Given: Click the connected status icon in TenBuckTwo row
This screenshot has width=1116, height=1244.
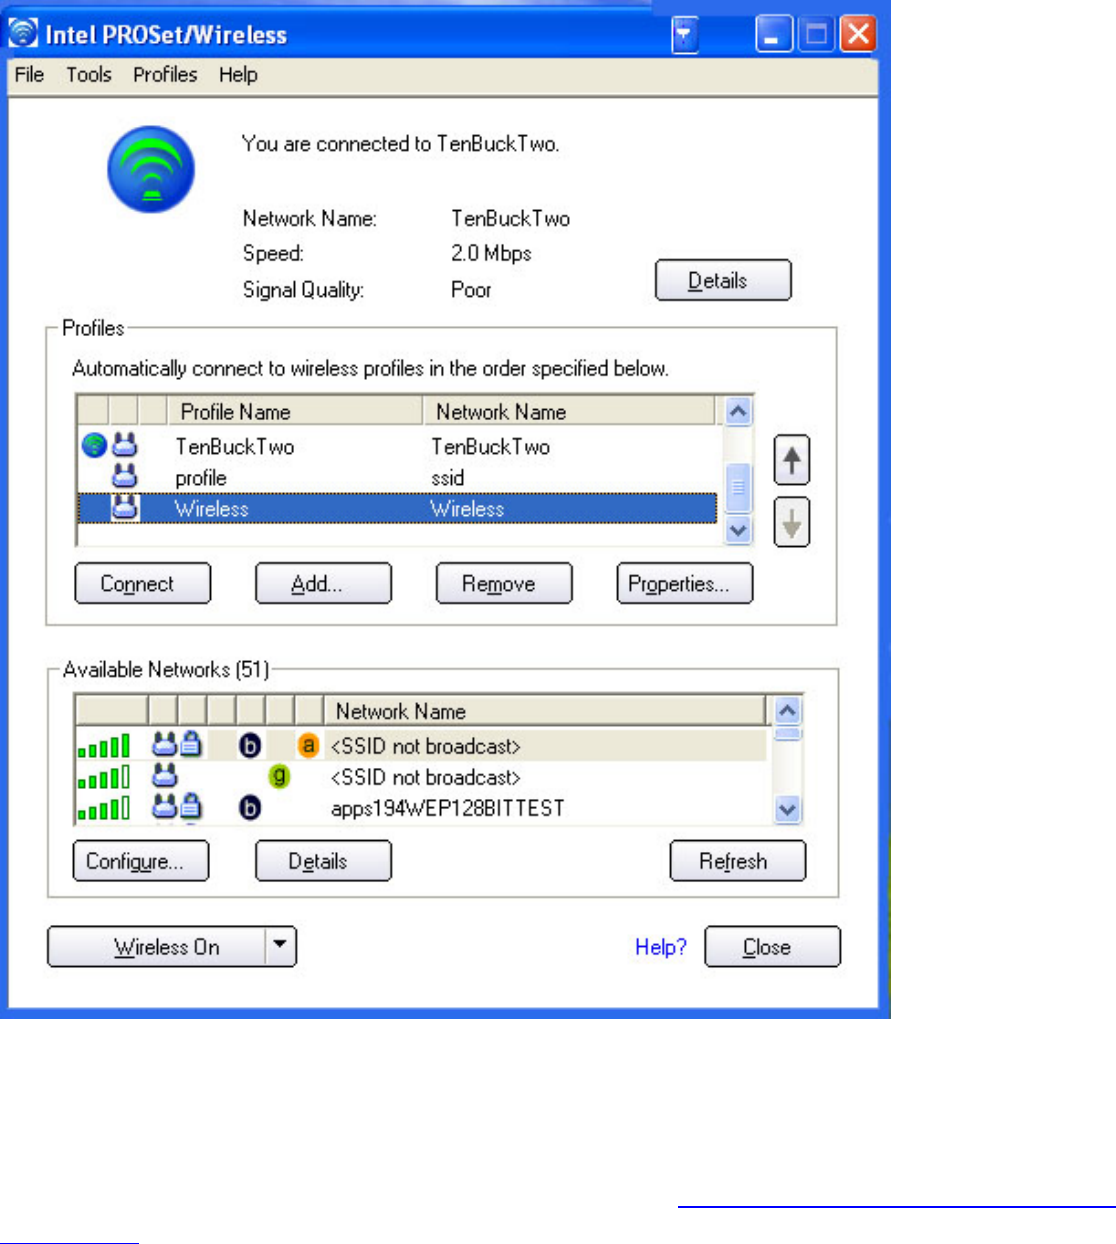Looking at the screenshot, I should point(94,445).
